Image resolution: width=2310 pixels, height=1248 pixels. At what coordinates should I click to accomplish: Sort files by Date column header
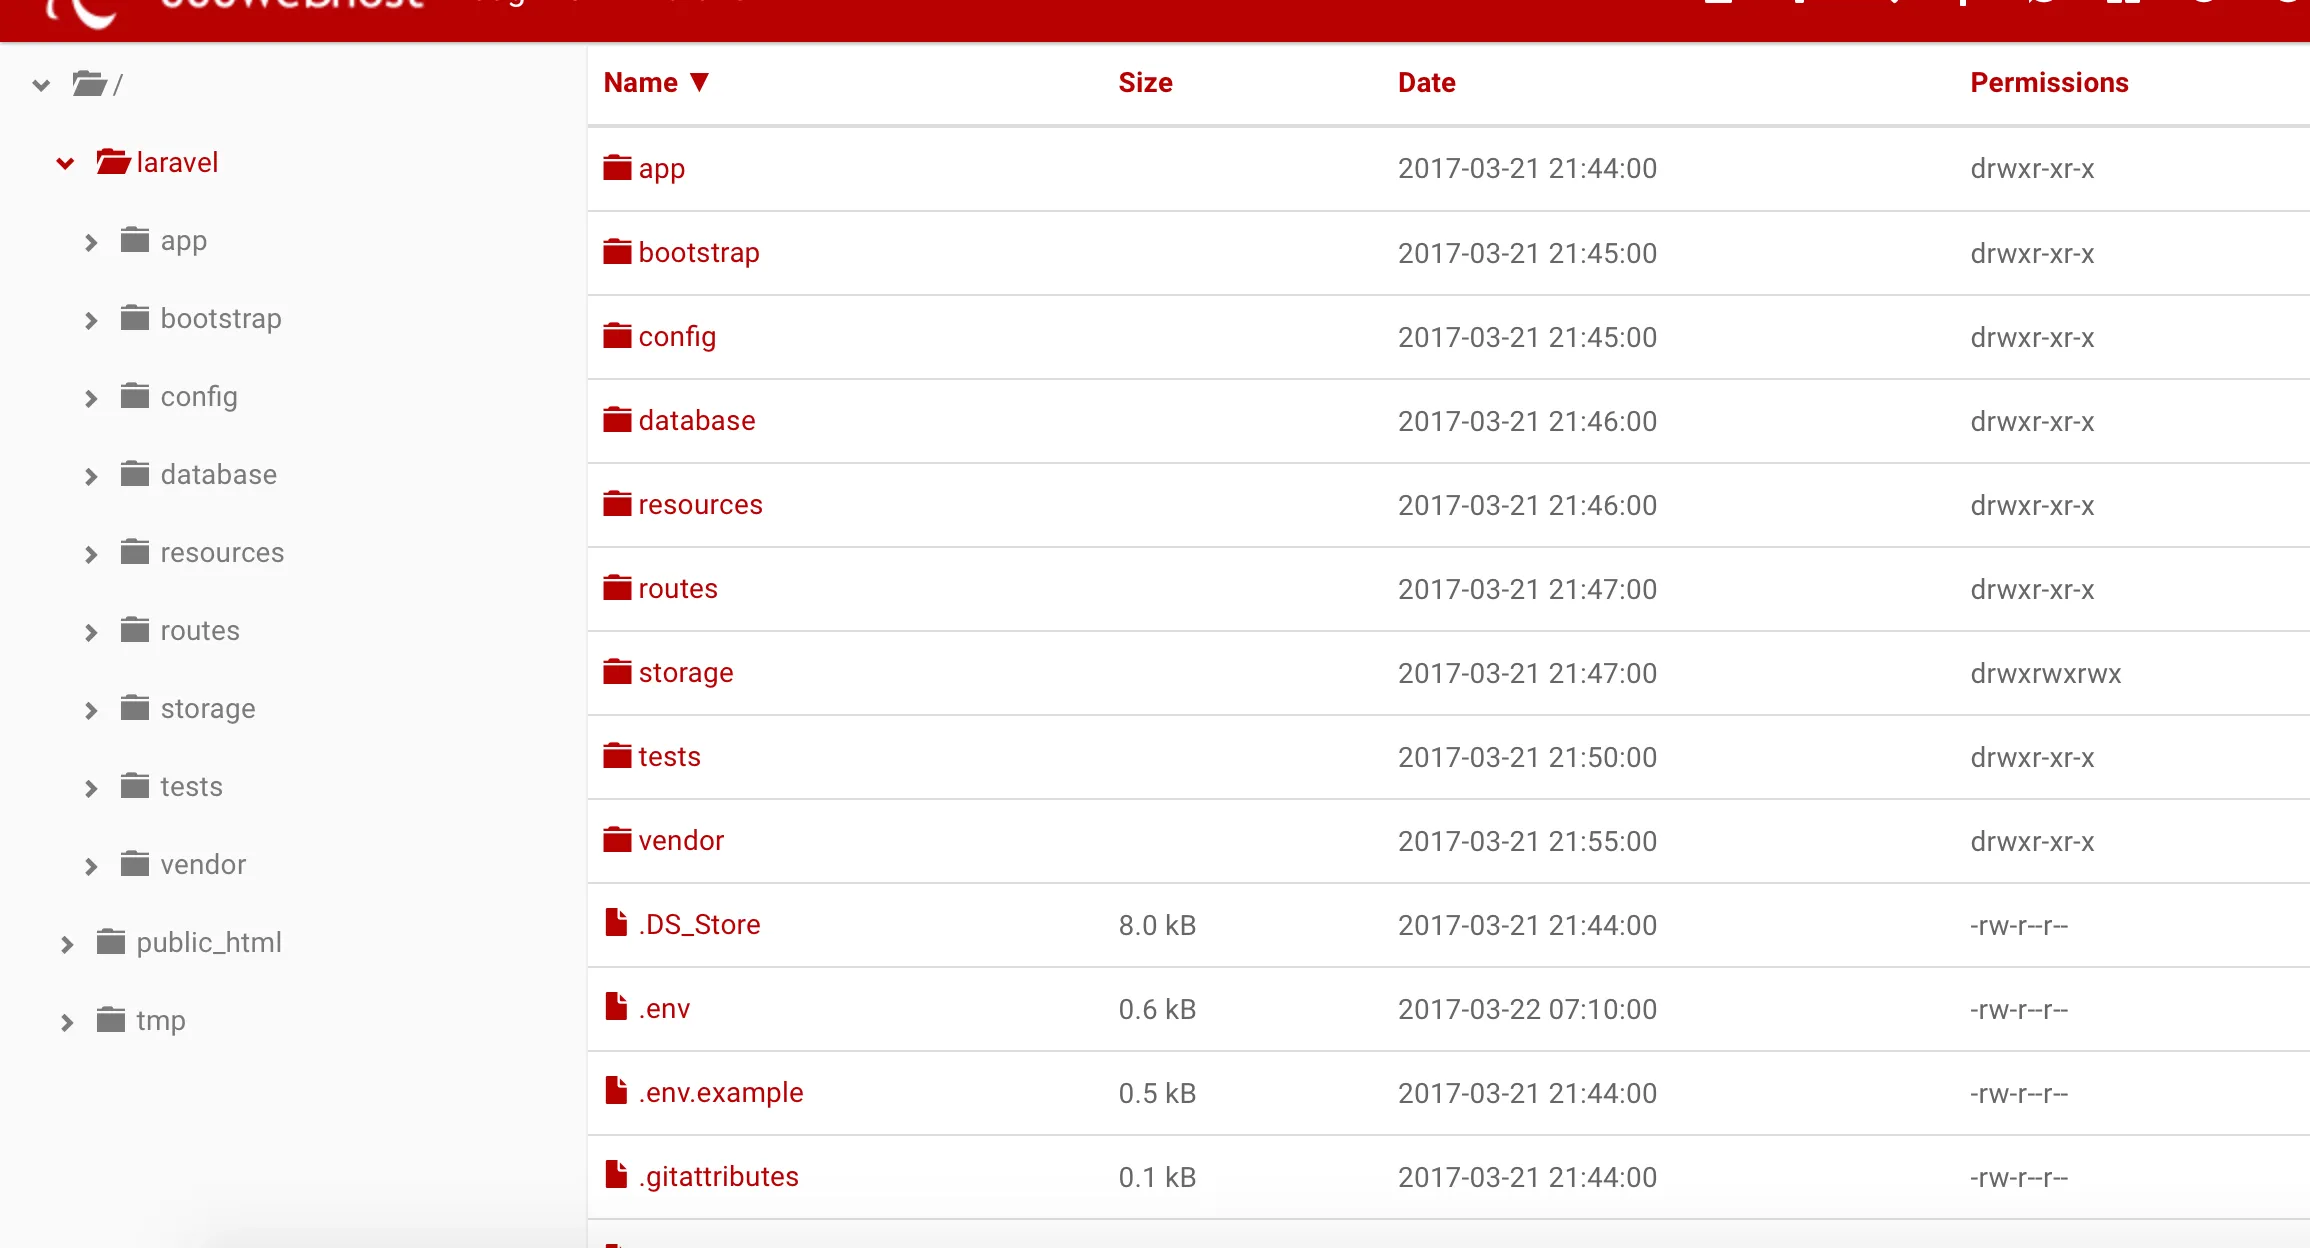tap(1426, 82)
